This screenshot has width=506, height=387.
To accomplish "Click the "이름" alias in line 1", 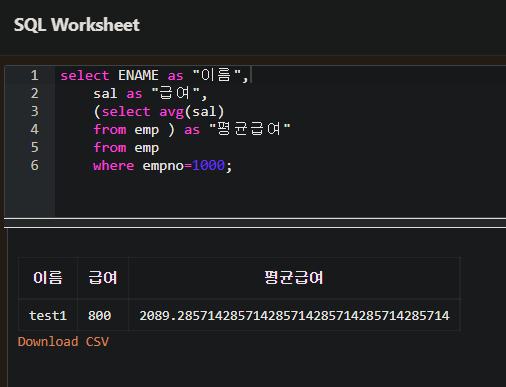I will [x=217, y=75].
